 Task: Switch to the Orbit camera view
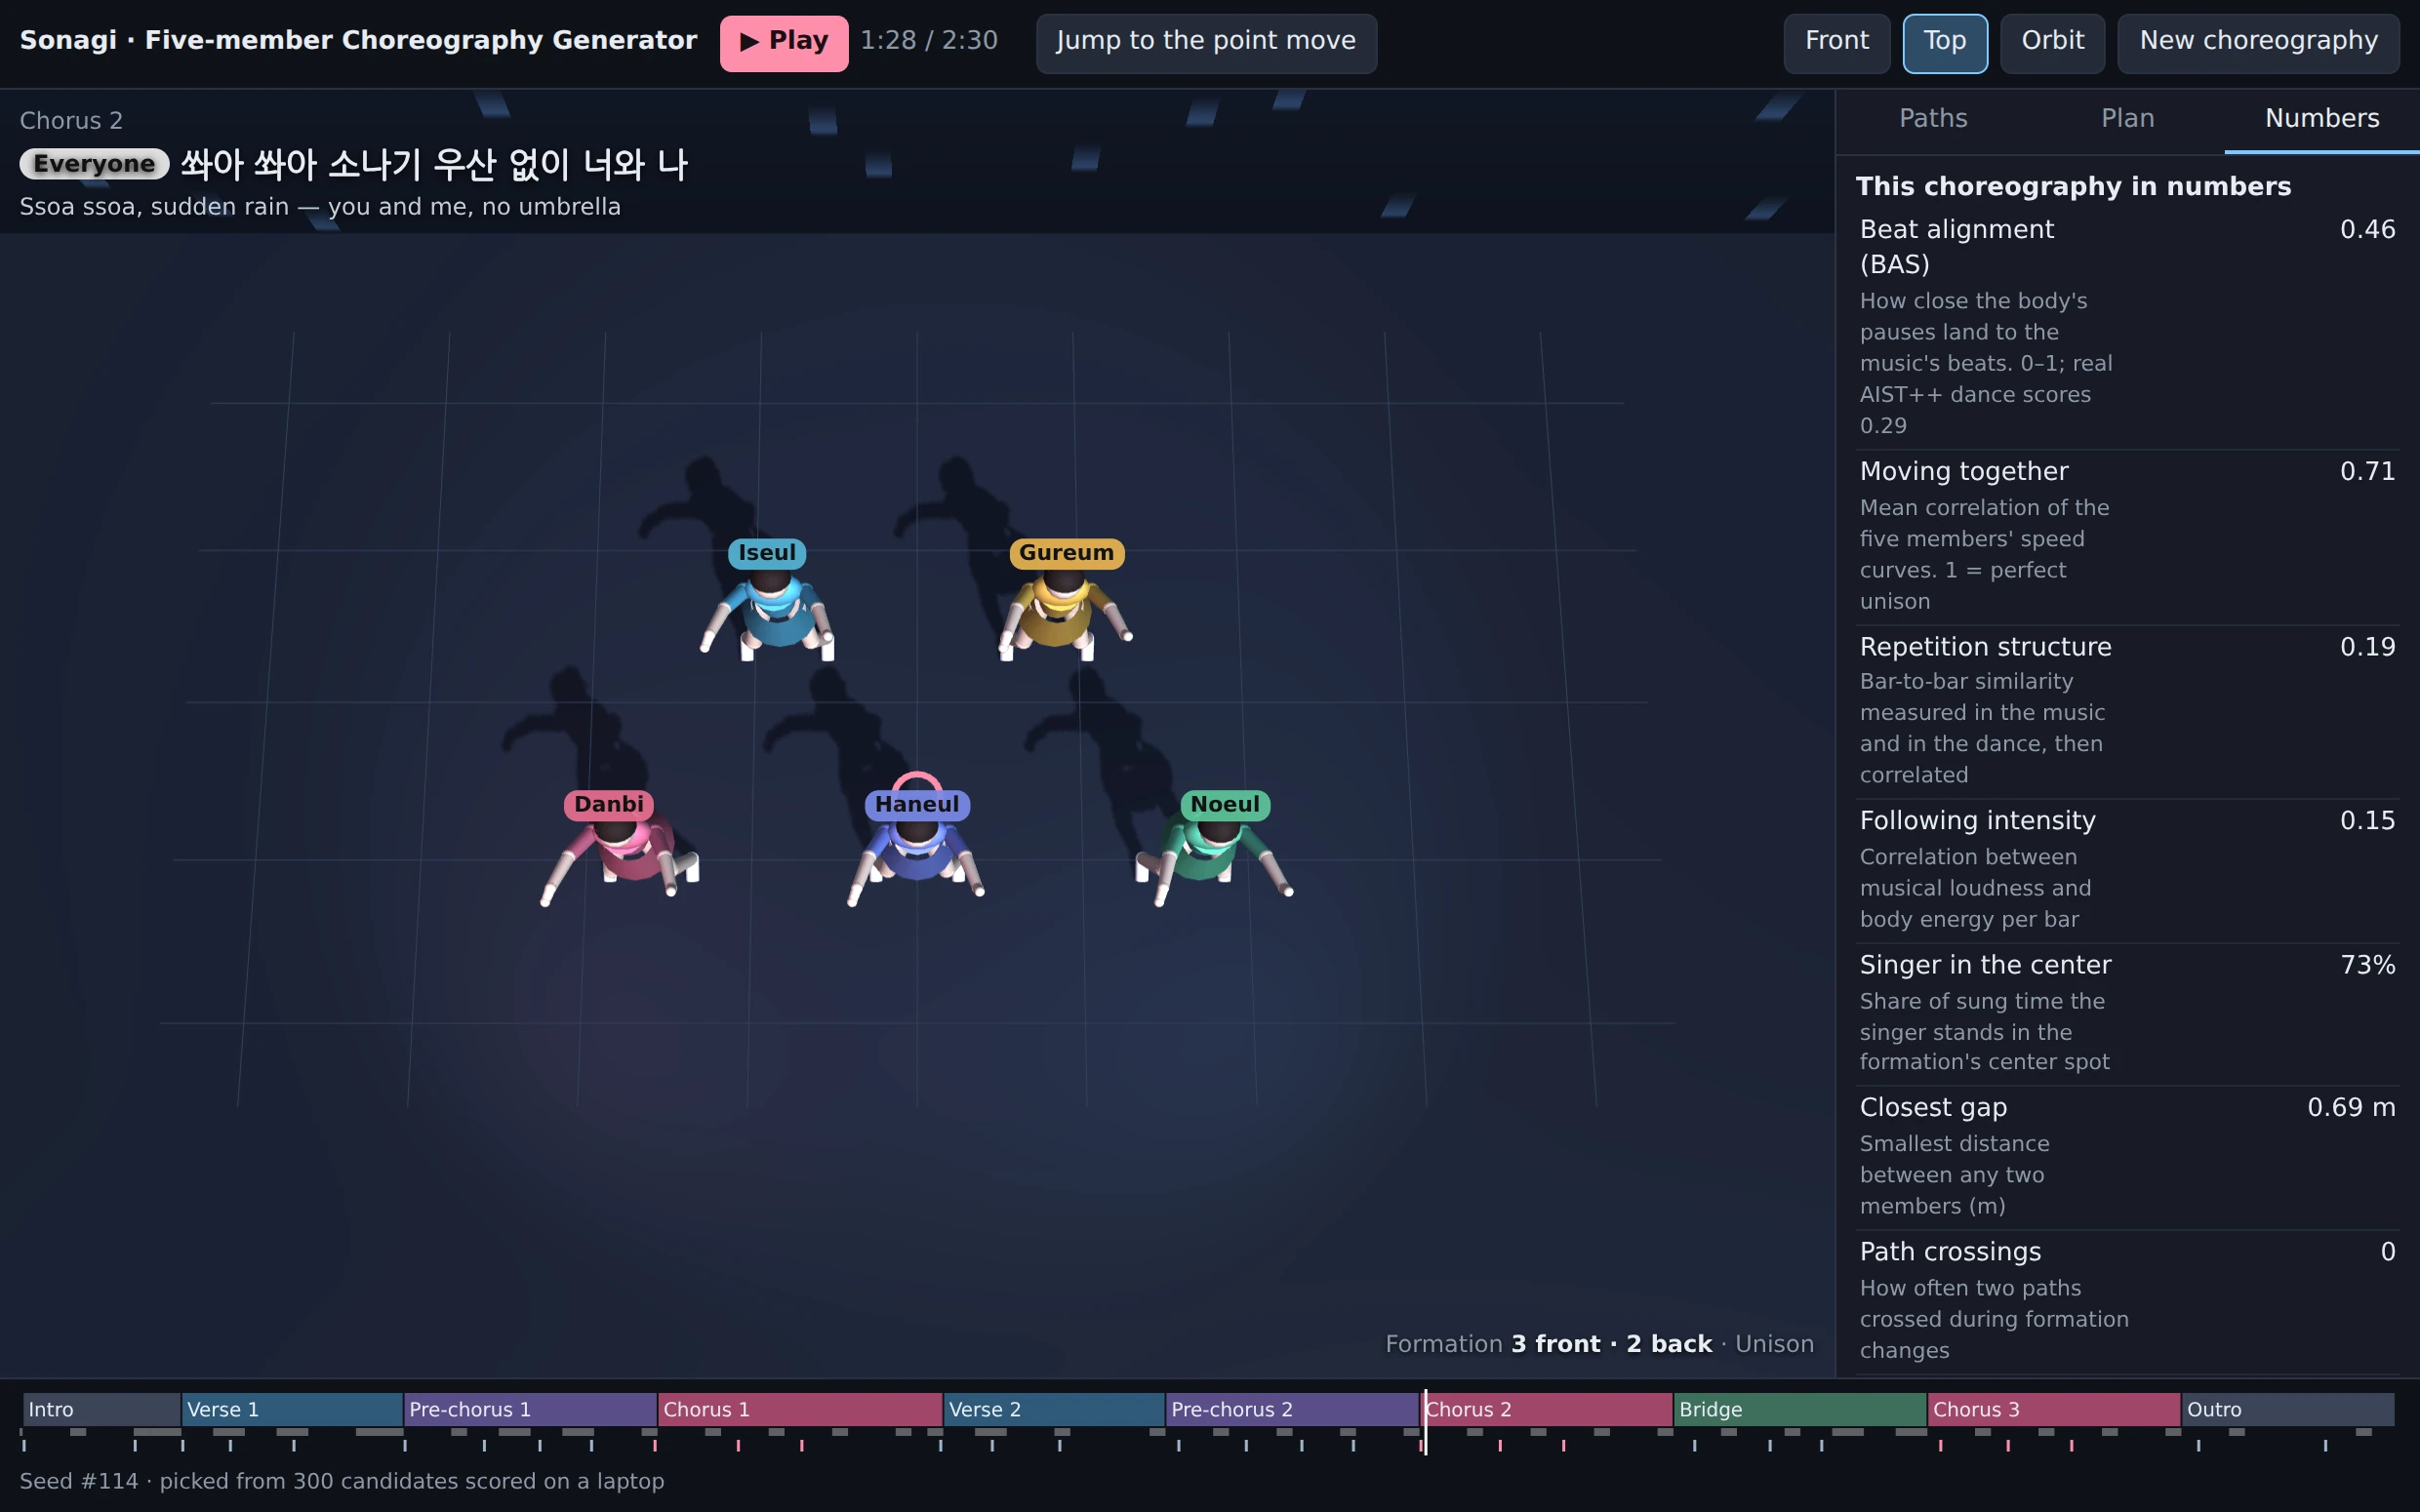[2052, 43]
